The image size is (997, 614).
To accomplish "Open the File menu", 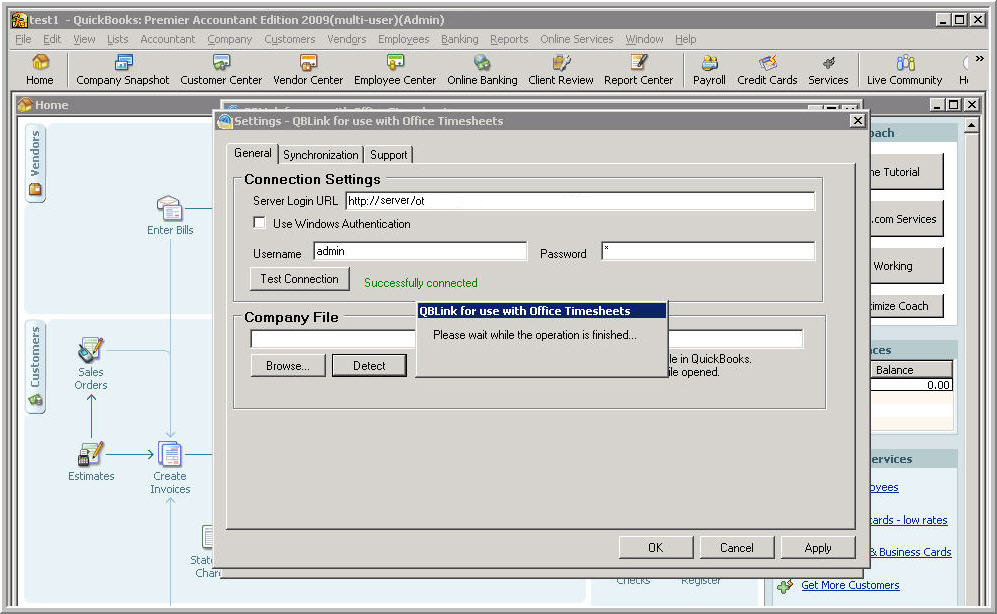I will [23, 39].
